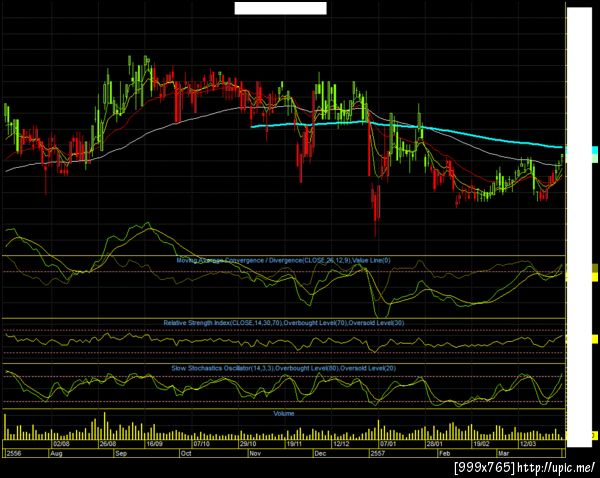Image resolution: width=600 pixels, height=478 pixels.
Task: Click the yellow volume value tag
Action: point(595,436)
